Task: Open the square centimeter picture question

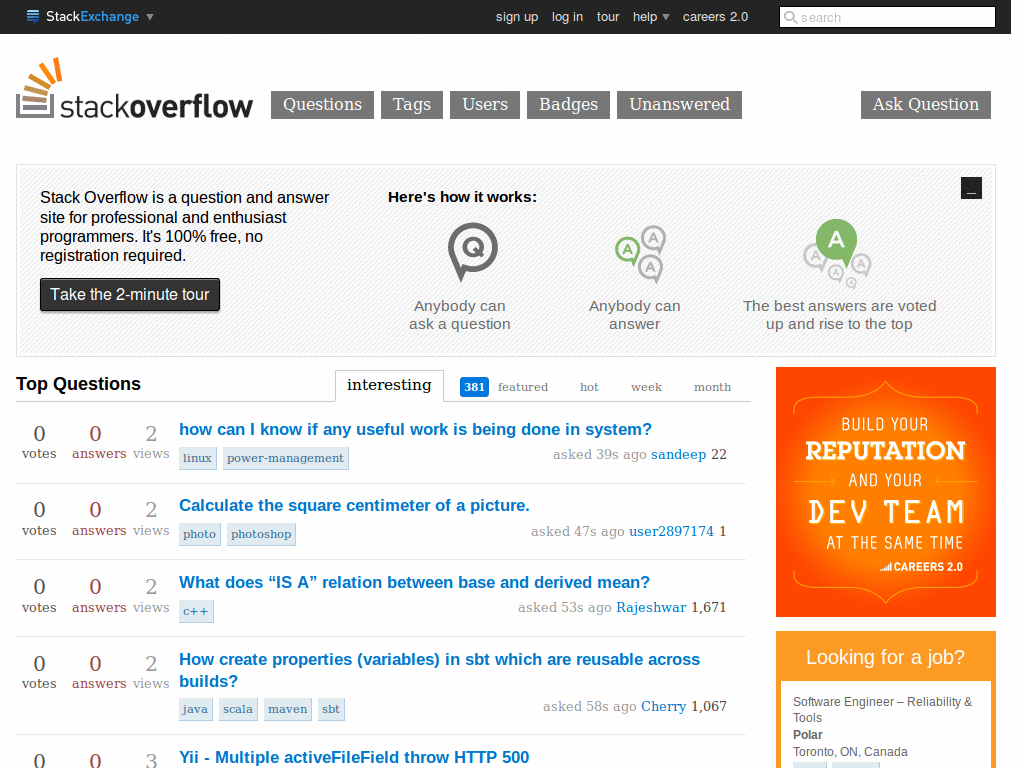Action: click(354, 505)
